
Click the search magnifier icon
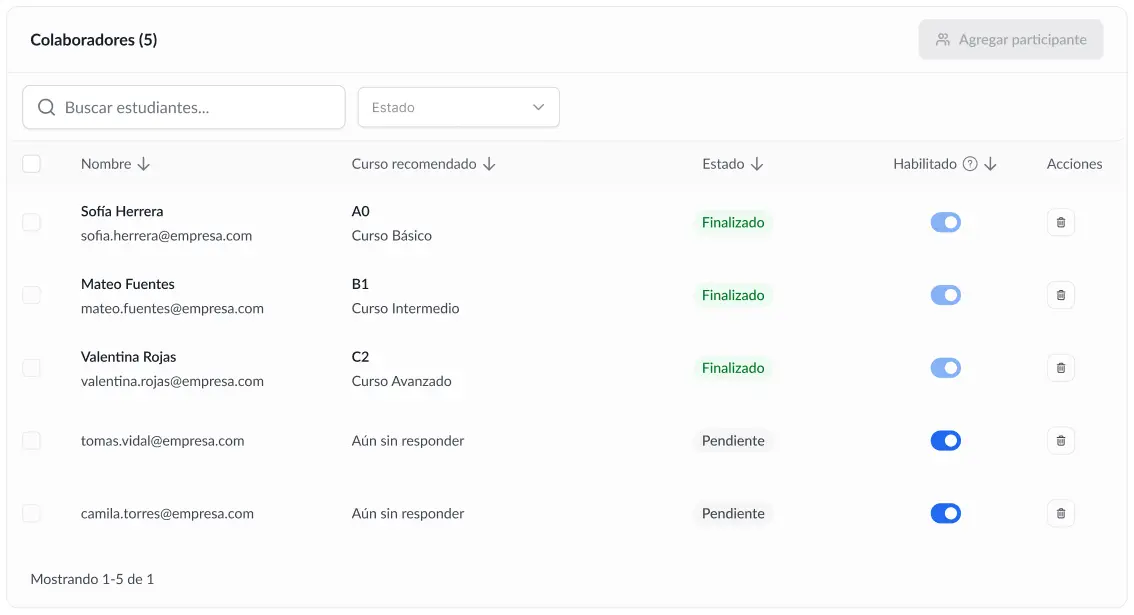tap(46, 107)
